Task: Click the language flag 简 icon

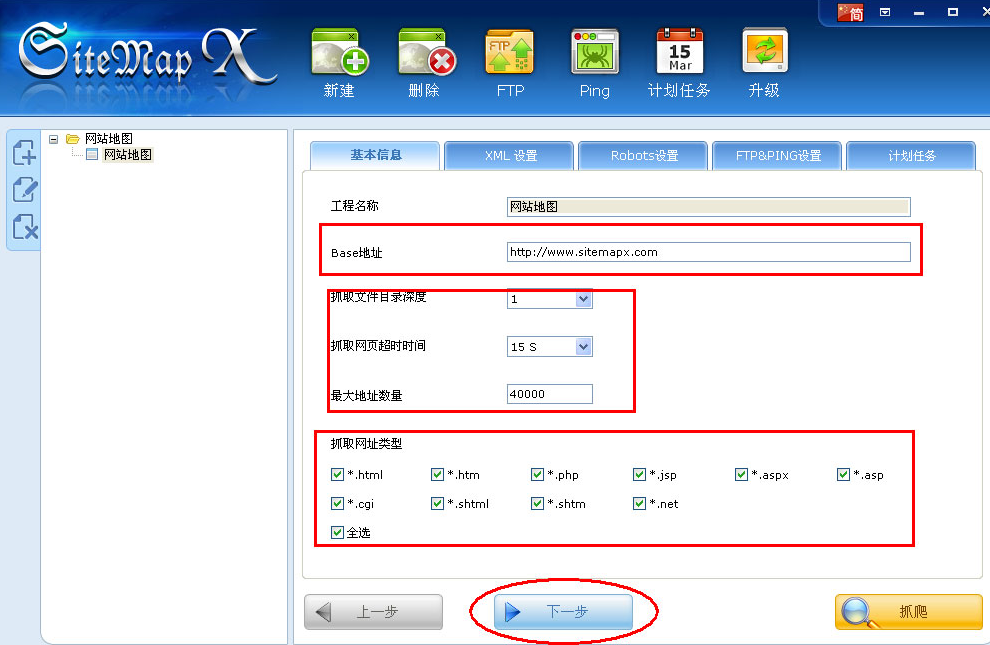Action: click(x=850, y=13)
